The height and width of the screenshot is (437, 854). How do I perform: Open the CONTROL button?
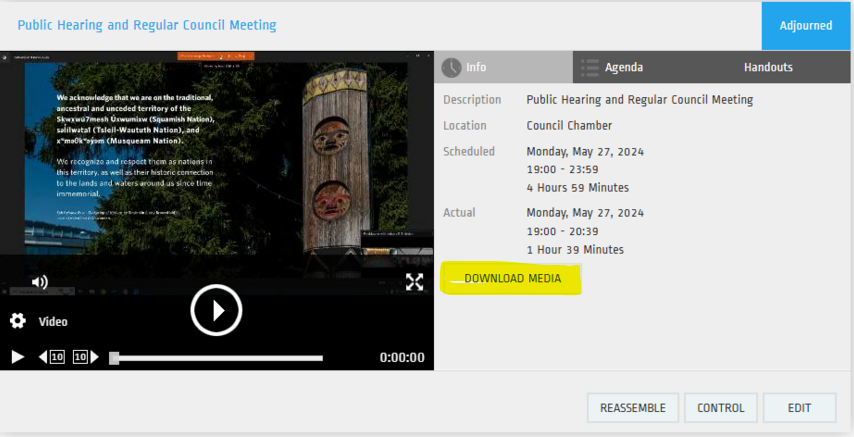point(721,408)
